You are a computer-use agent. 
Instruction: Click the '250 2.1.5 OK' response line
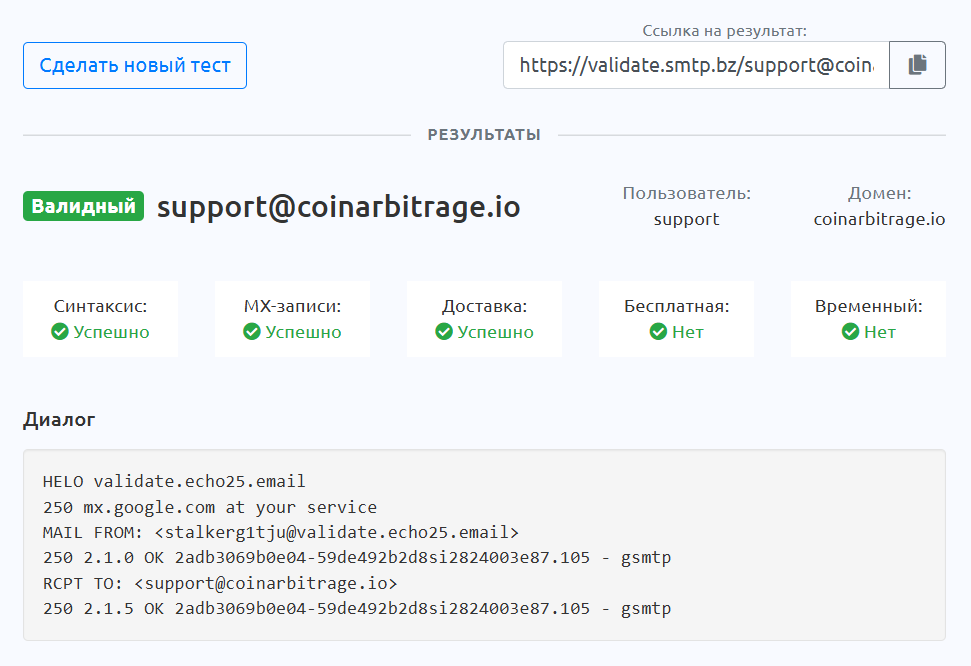coord(357,609)
